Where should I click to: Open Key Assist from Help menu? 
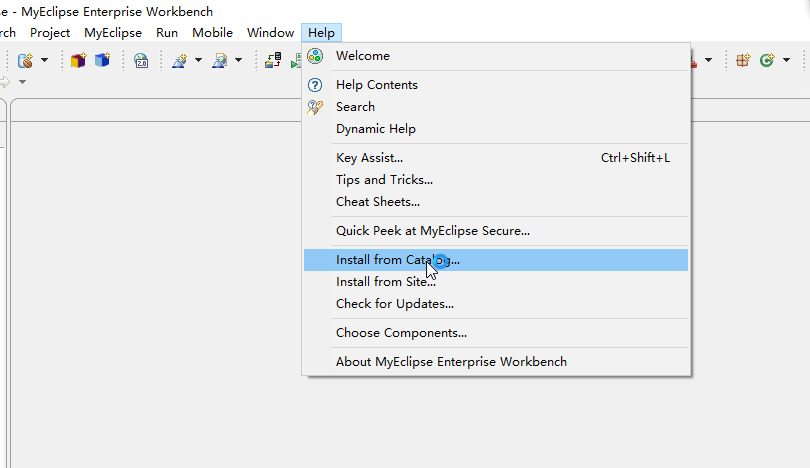[369, 158]
